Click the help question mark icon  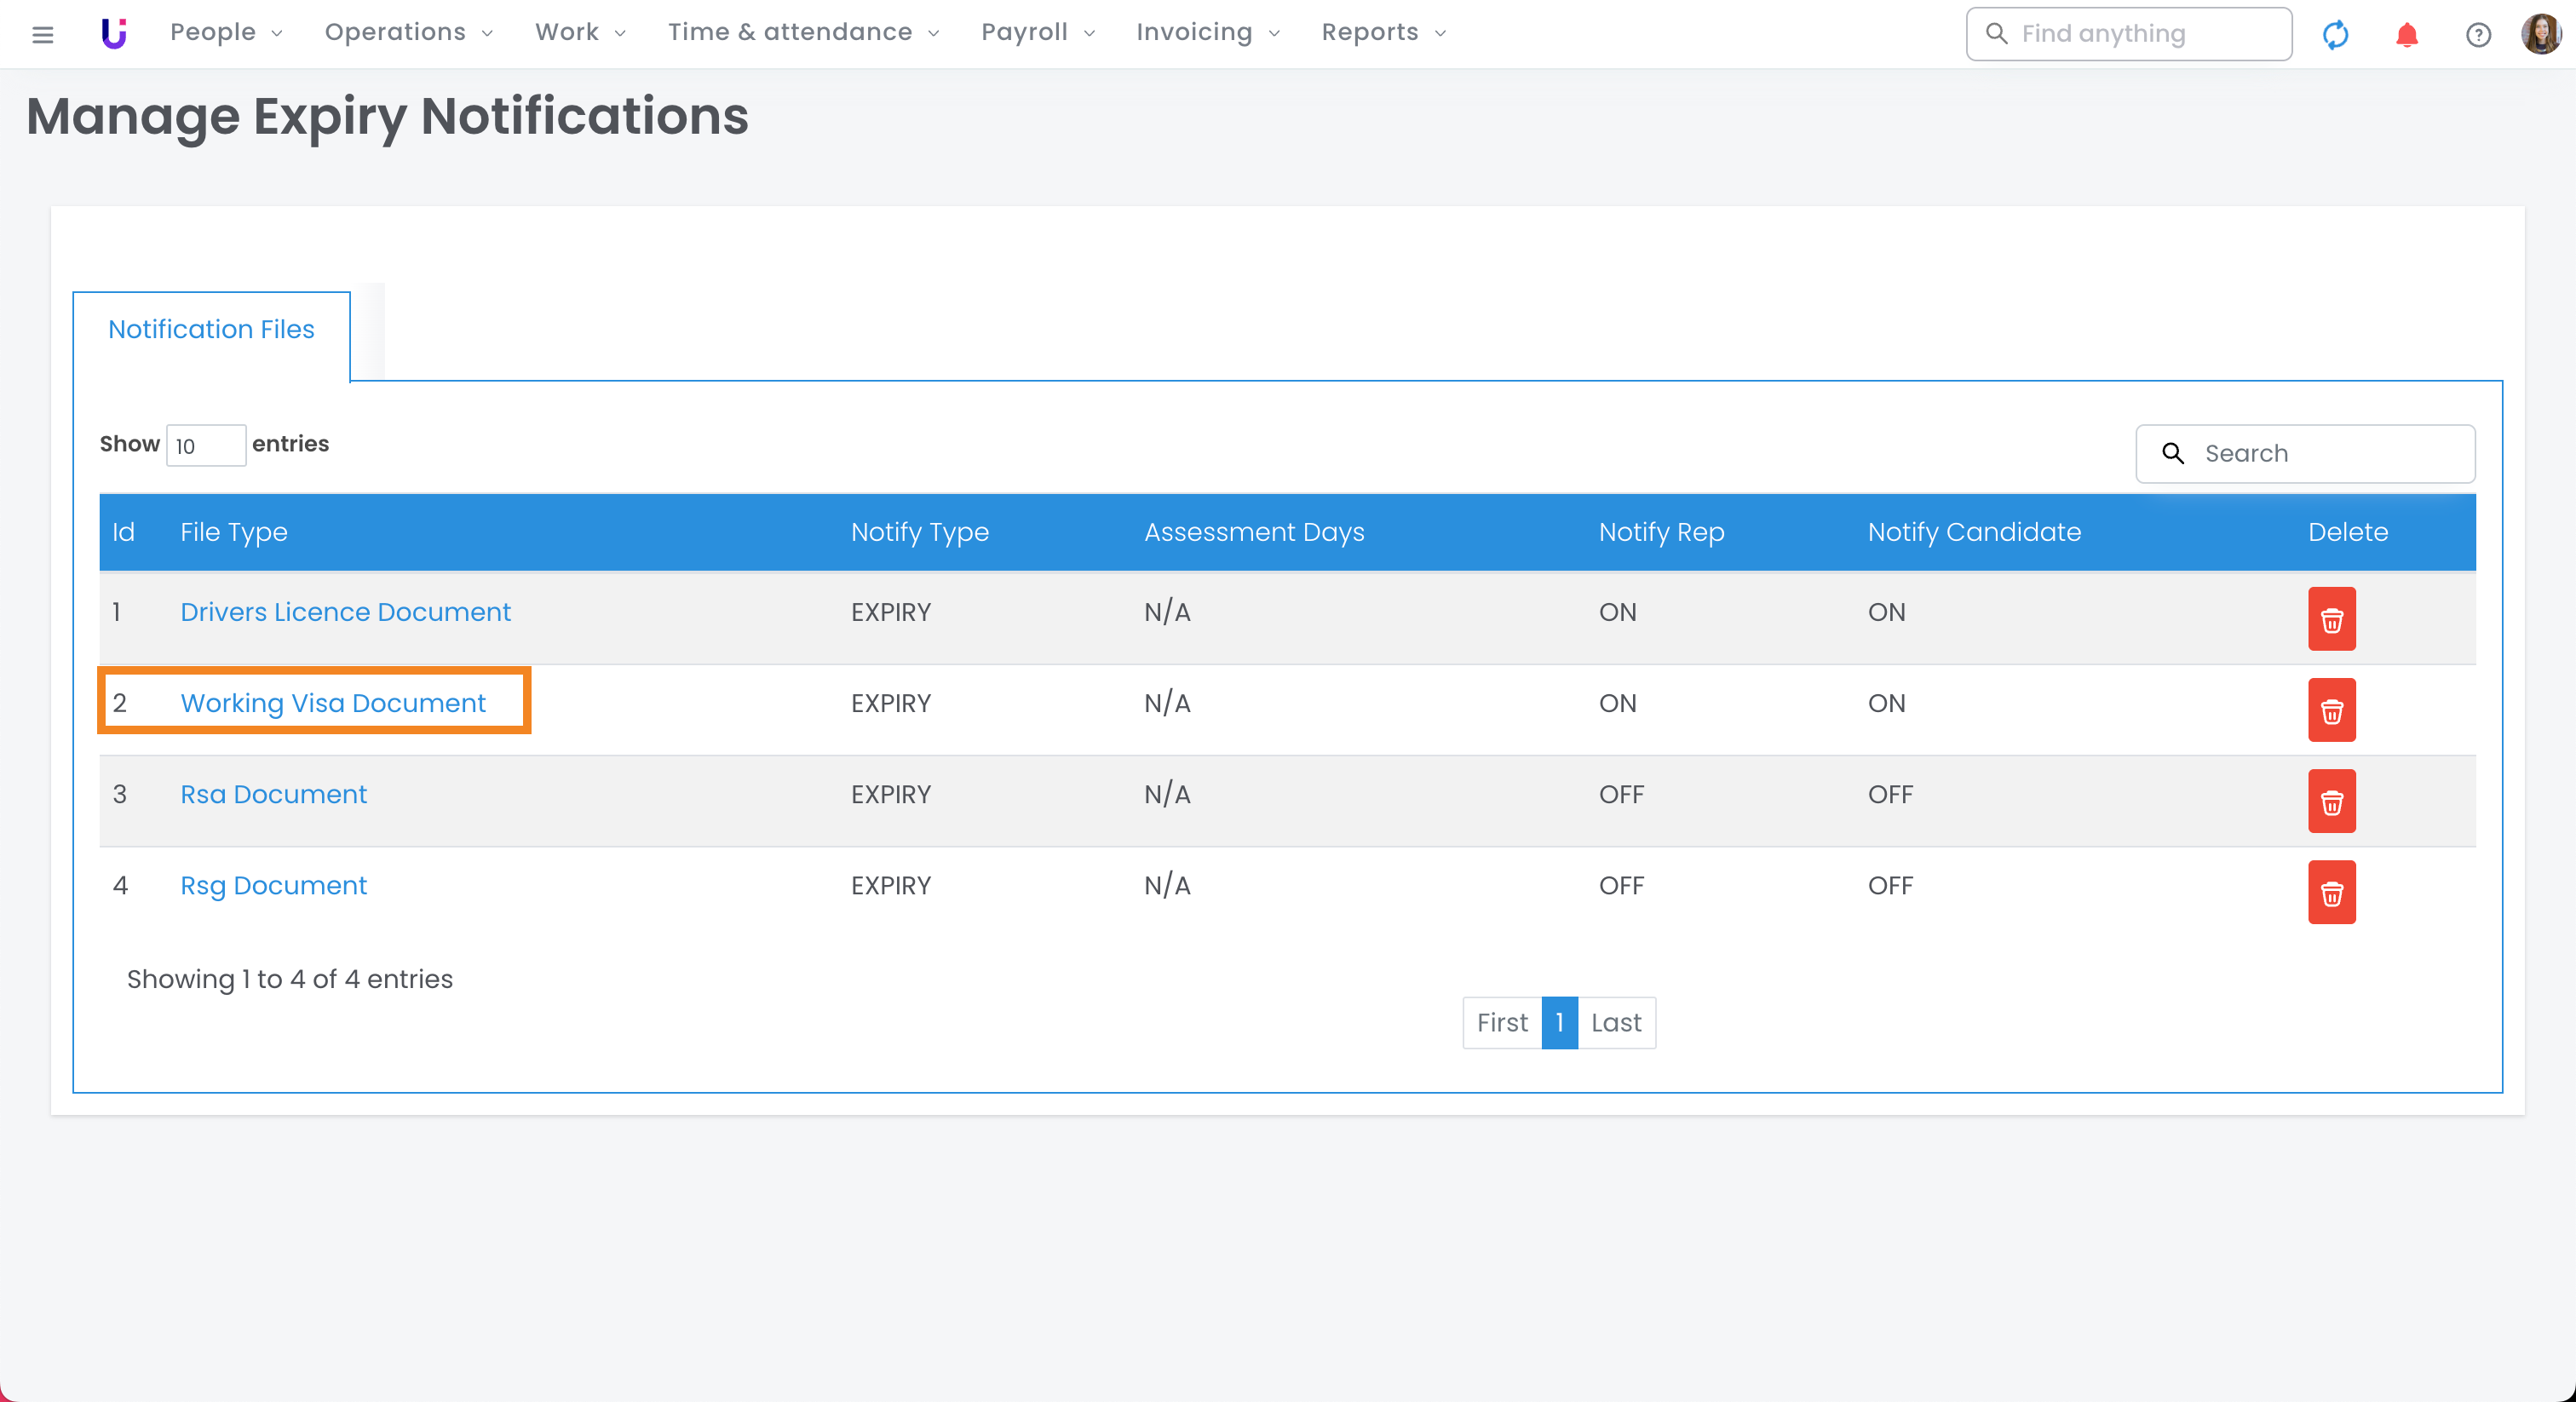click(2478, 35)
